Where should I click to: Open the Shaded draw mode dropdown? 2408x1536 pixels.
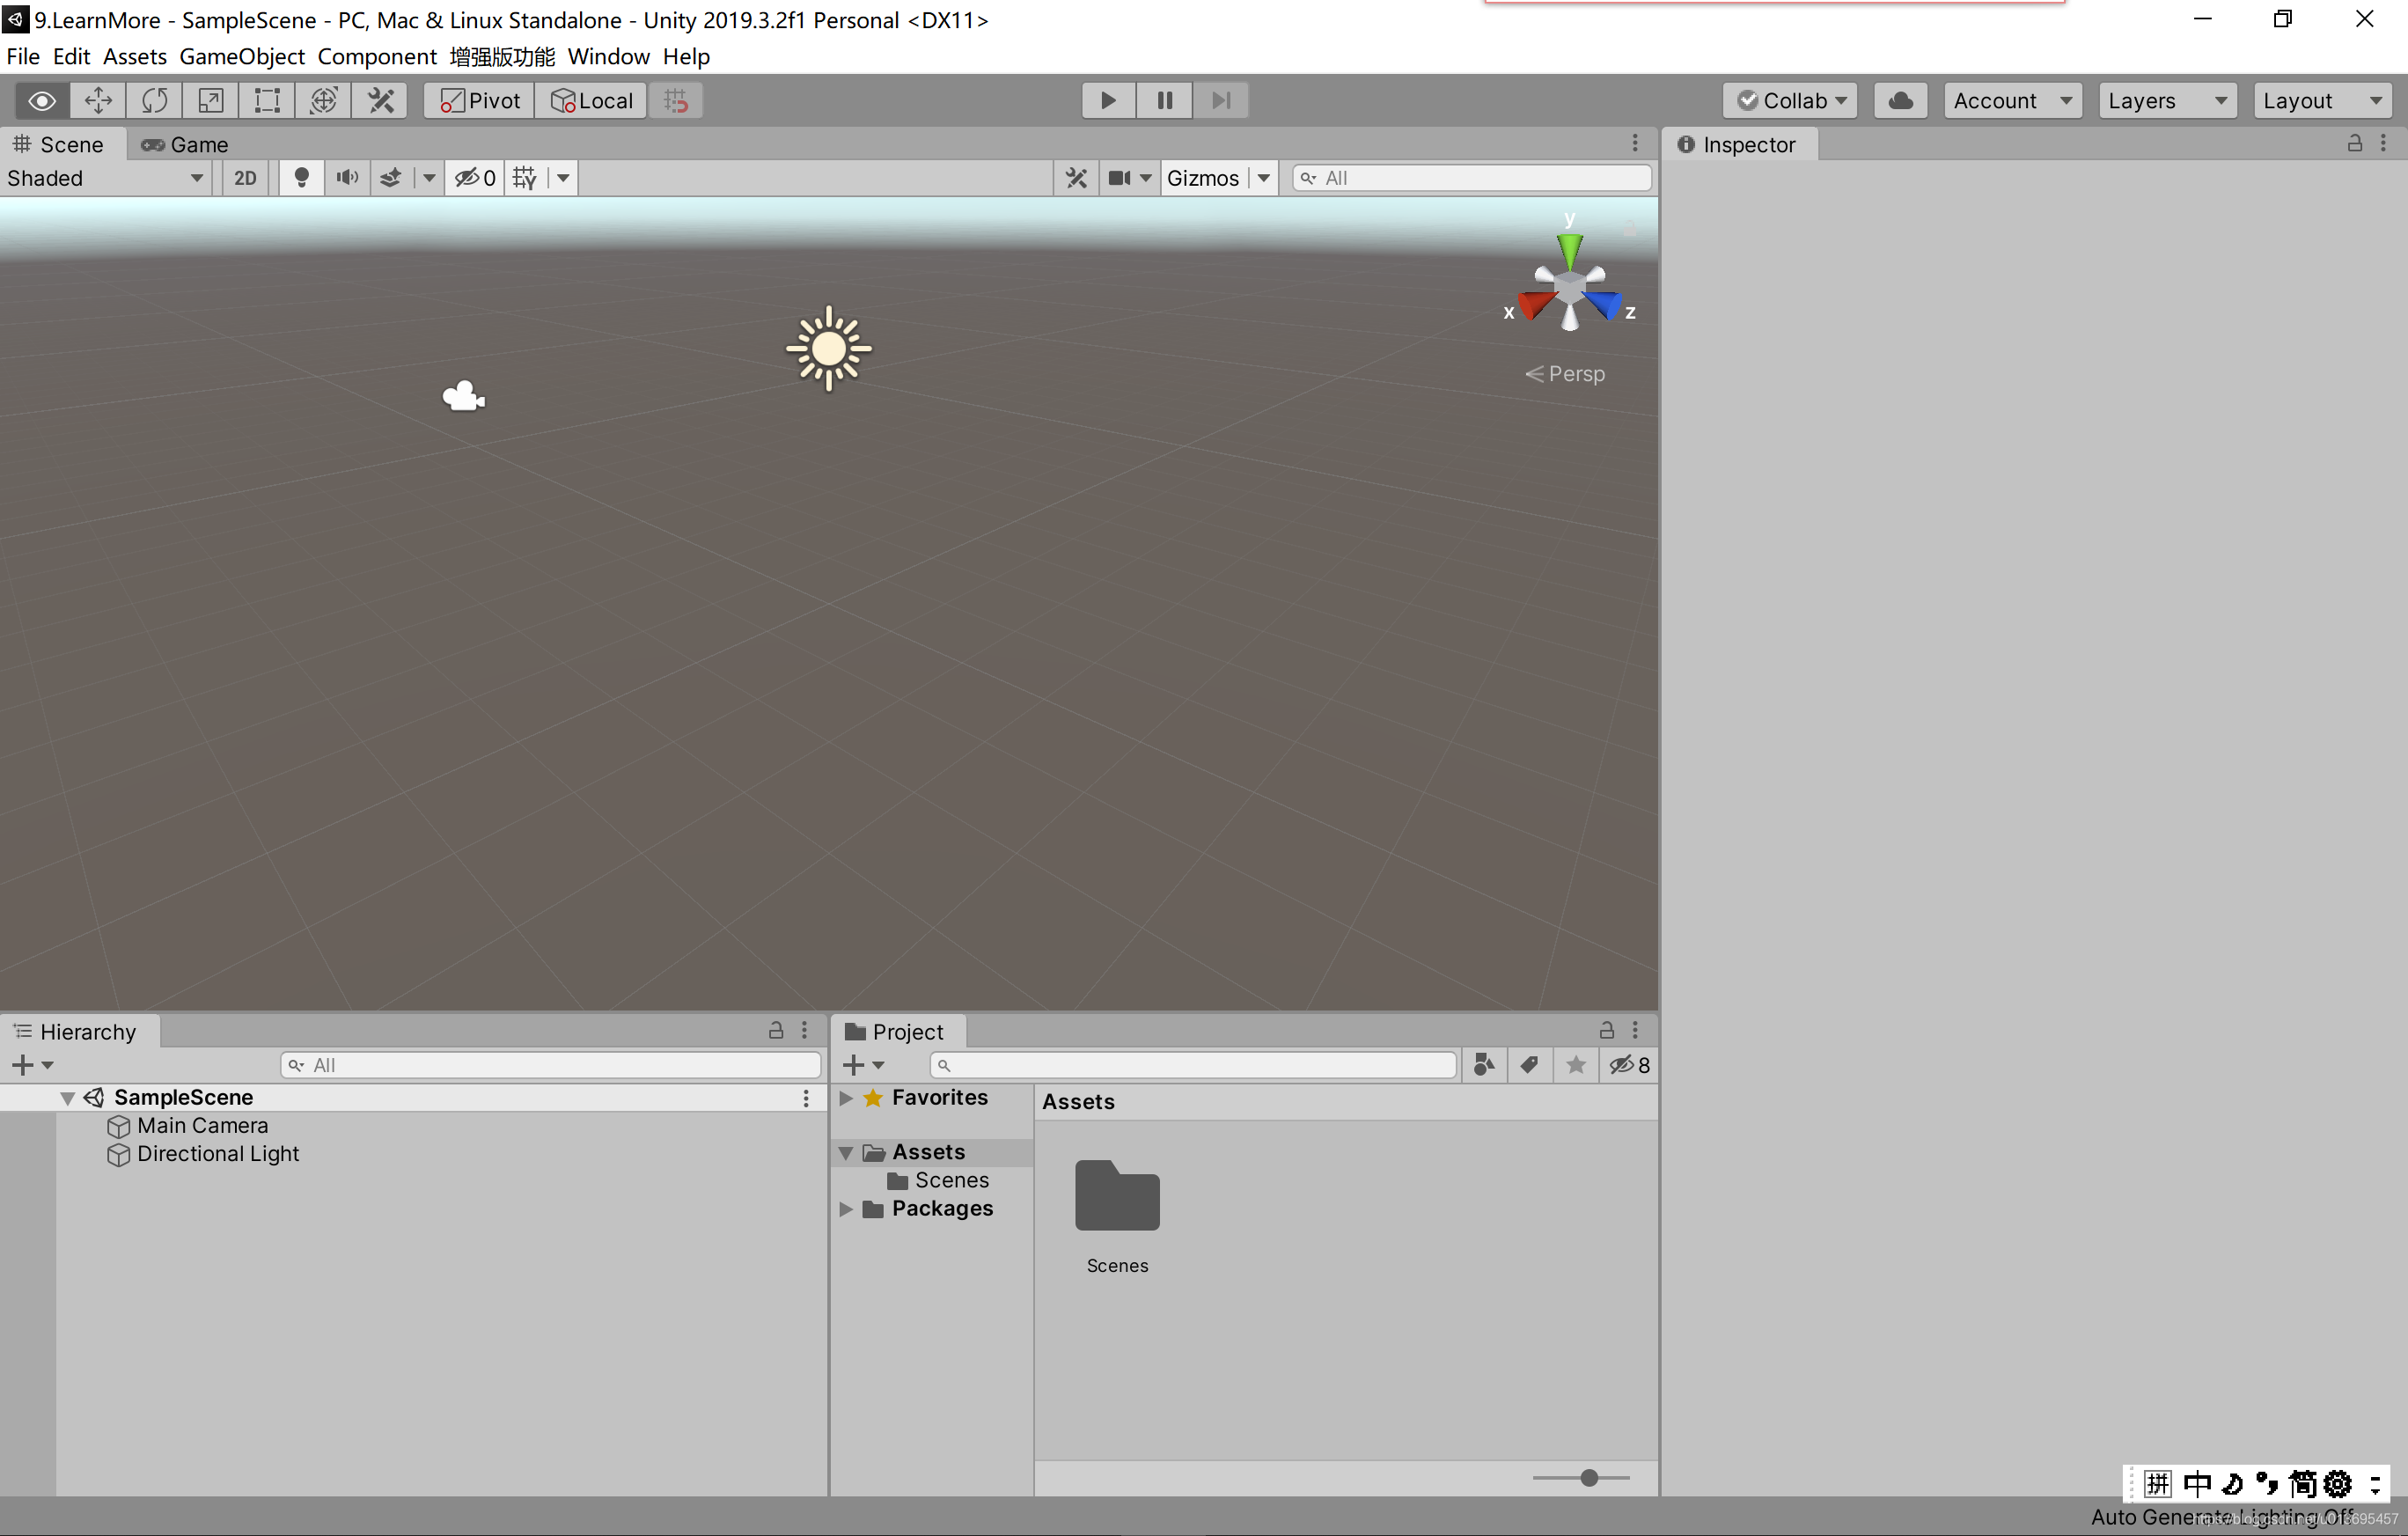tap(105, 178)
